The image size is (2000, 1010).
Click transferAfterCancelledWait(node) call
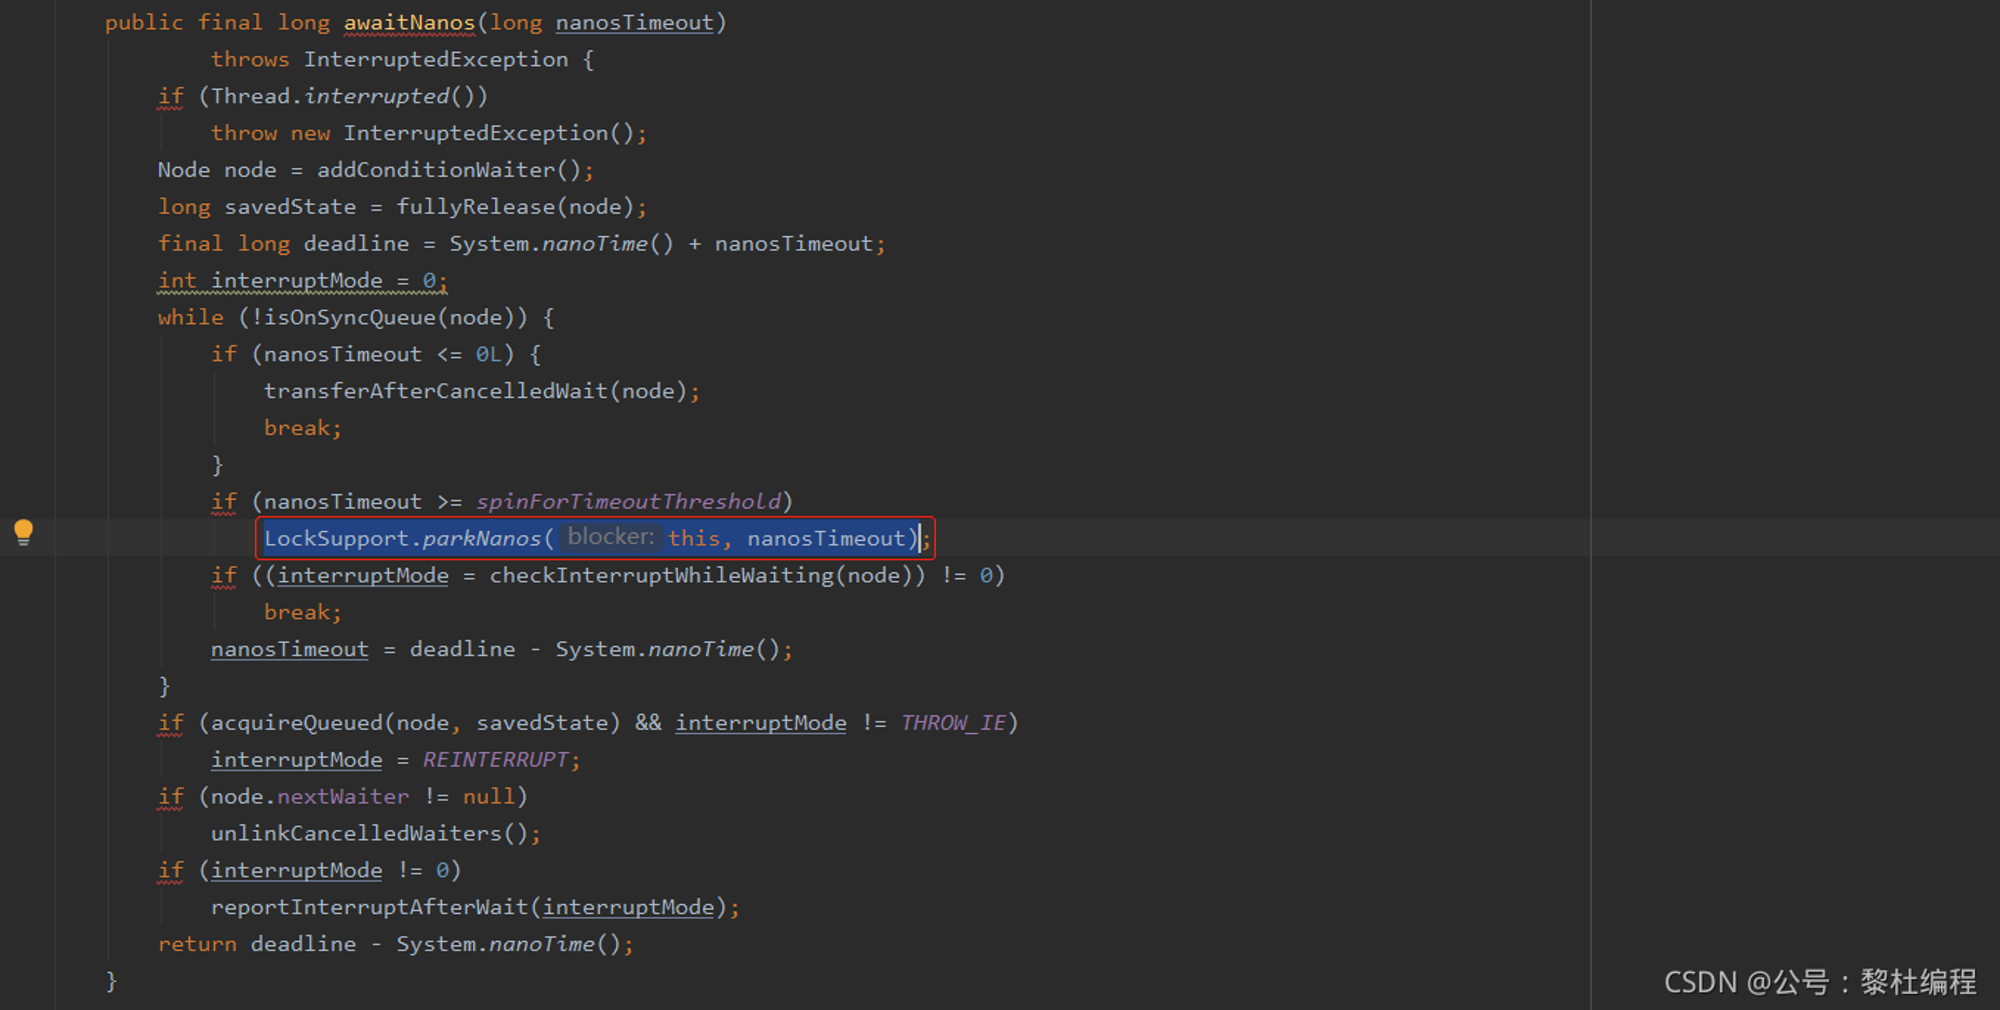coord(475,392)
